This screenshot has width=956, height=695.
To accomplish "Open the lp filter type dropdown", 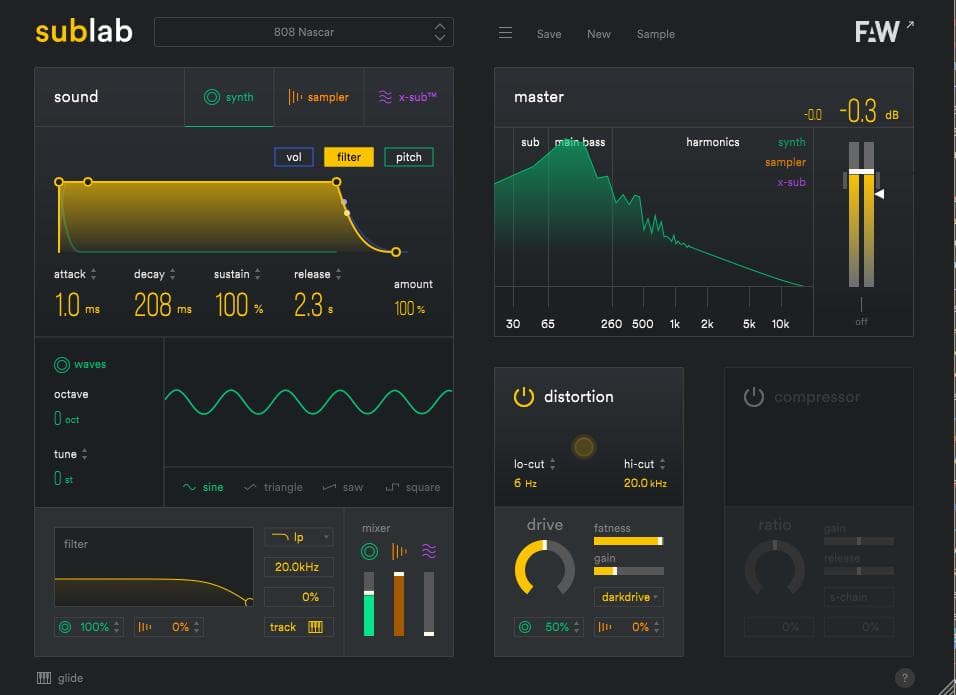I will [x=299, y=537].
